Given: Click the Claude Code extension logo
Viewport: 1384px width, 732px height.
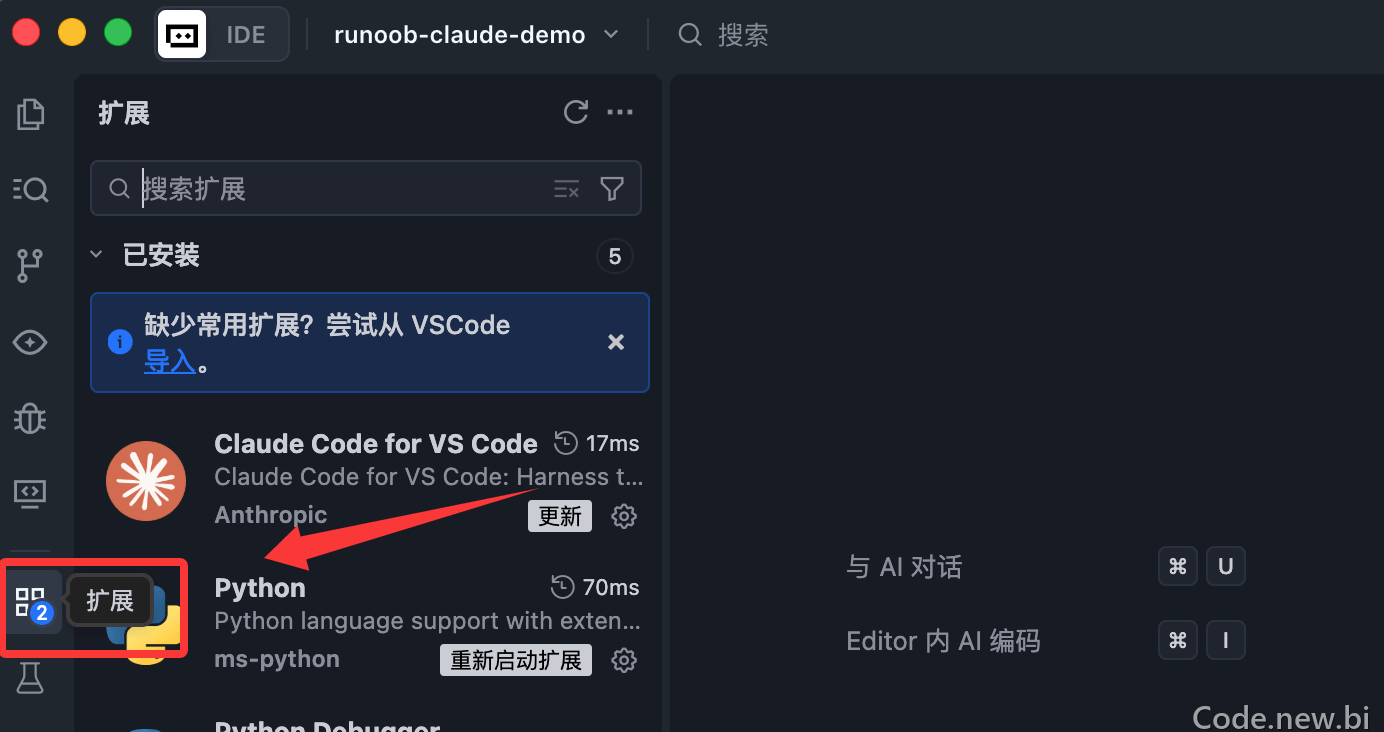Looking at the screenshot, I should pyautogui.click(x=146, y=480).
